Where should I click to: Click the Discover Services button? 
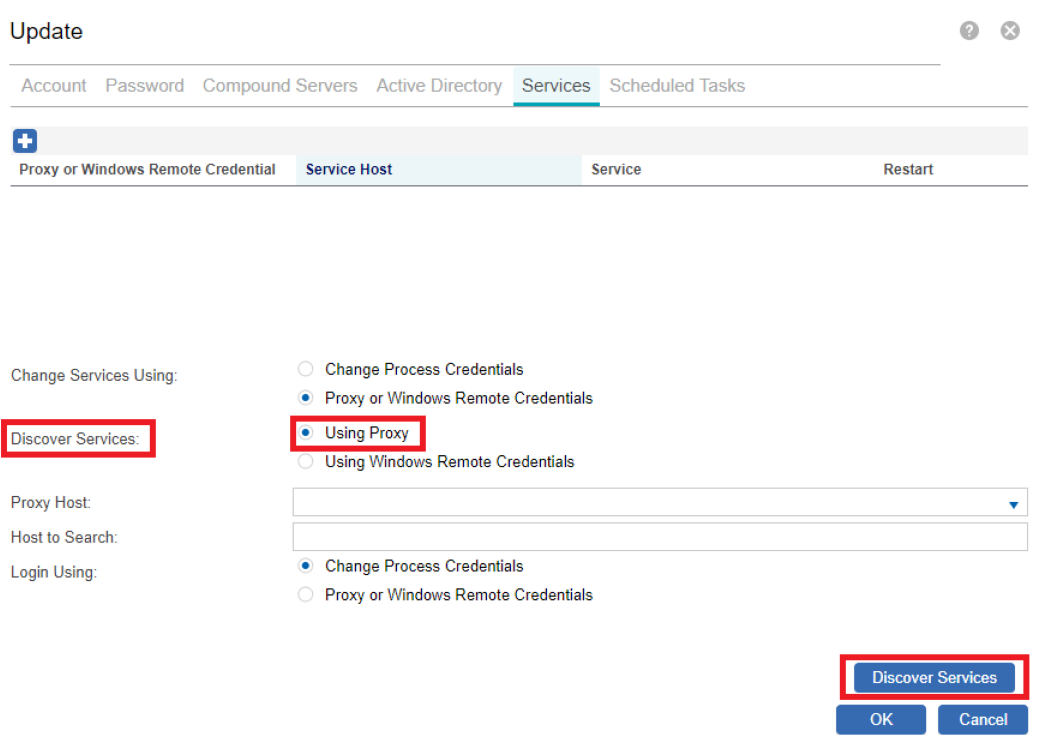934,678
